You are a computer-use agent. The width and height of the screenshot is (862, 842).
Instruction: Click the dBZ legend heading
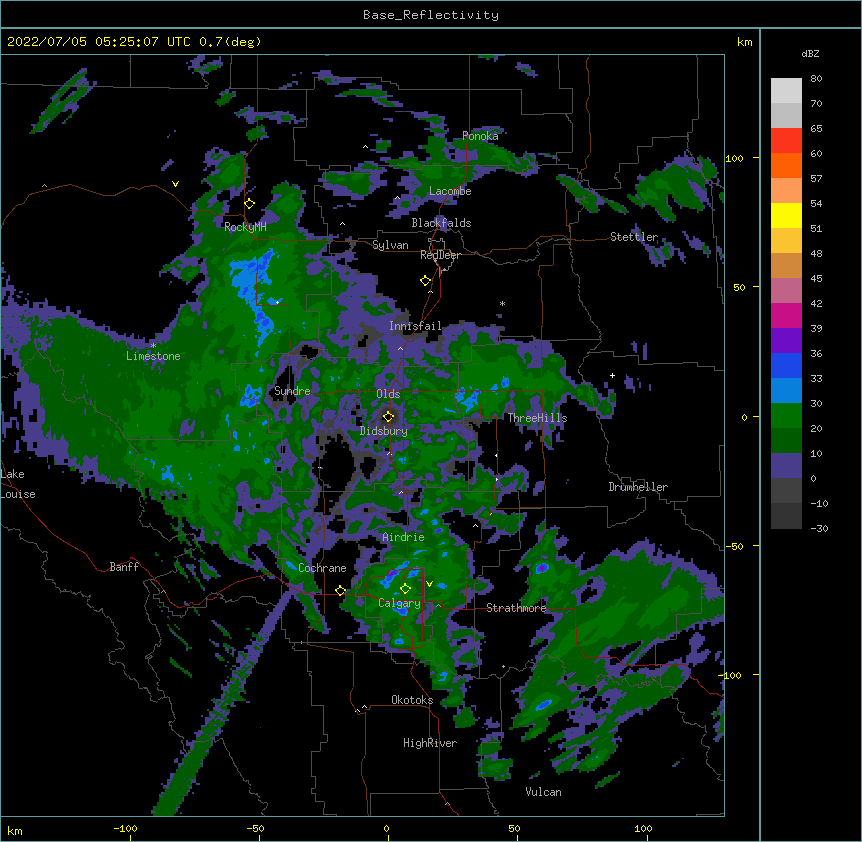coord(810,54)
